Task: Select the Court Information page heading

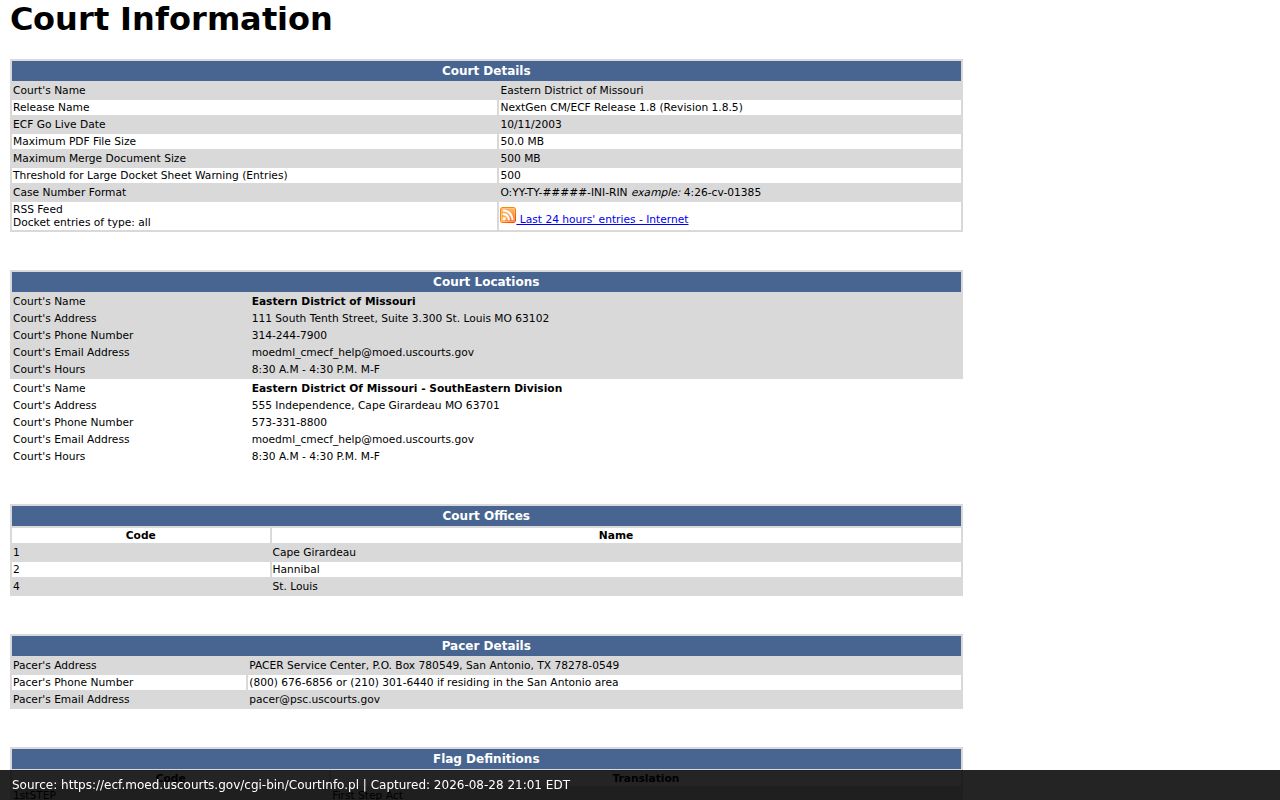Action: (x=171, y=19)
